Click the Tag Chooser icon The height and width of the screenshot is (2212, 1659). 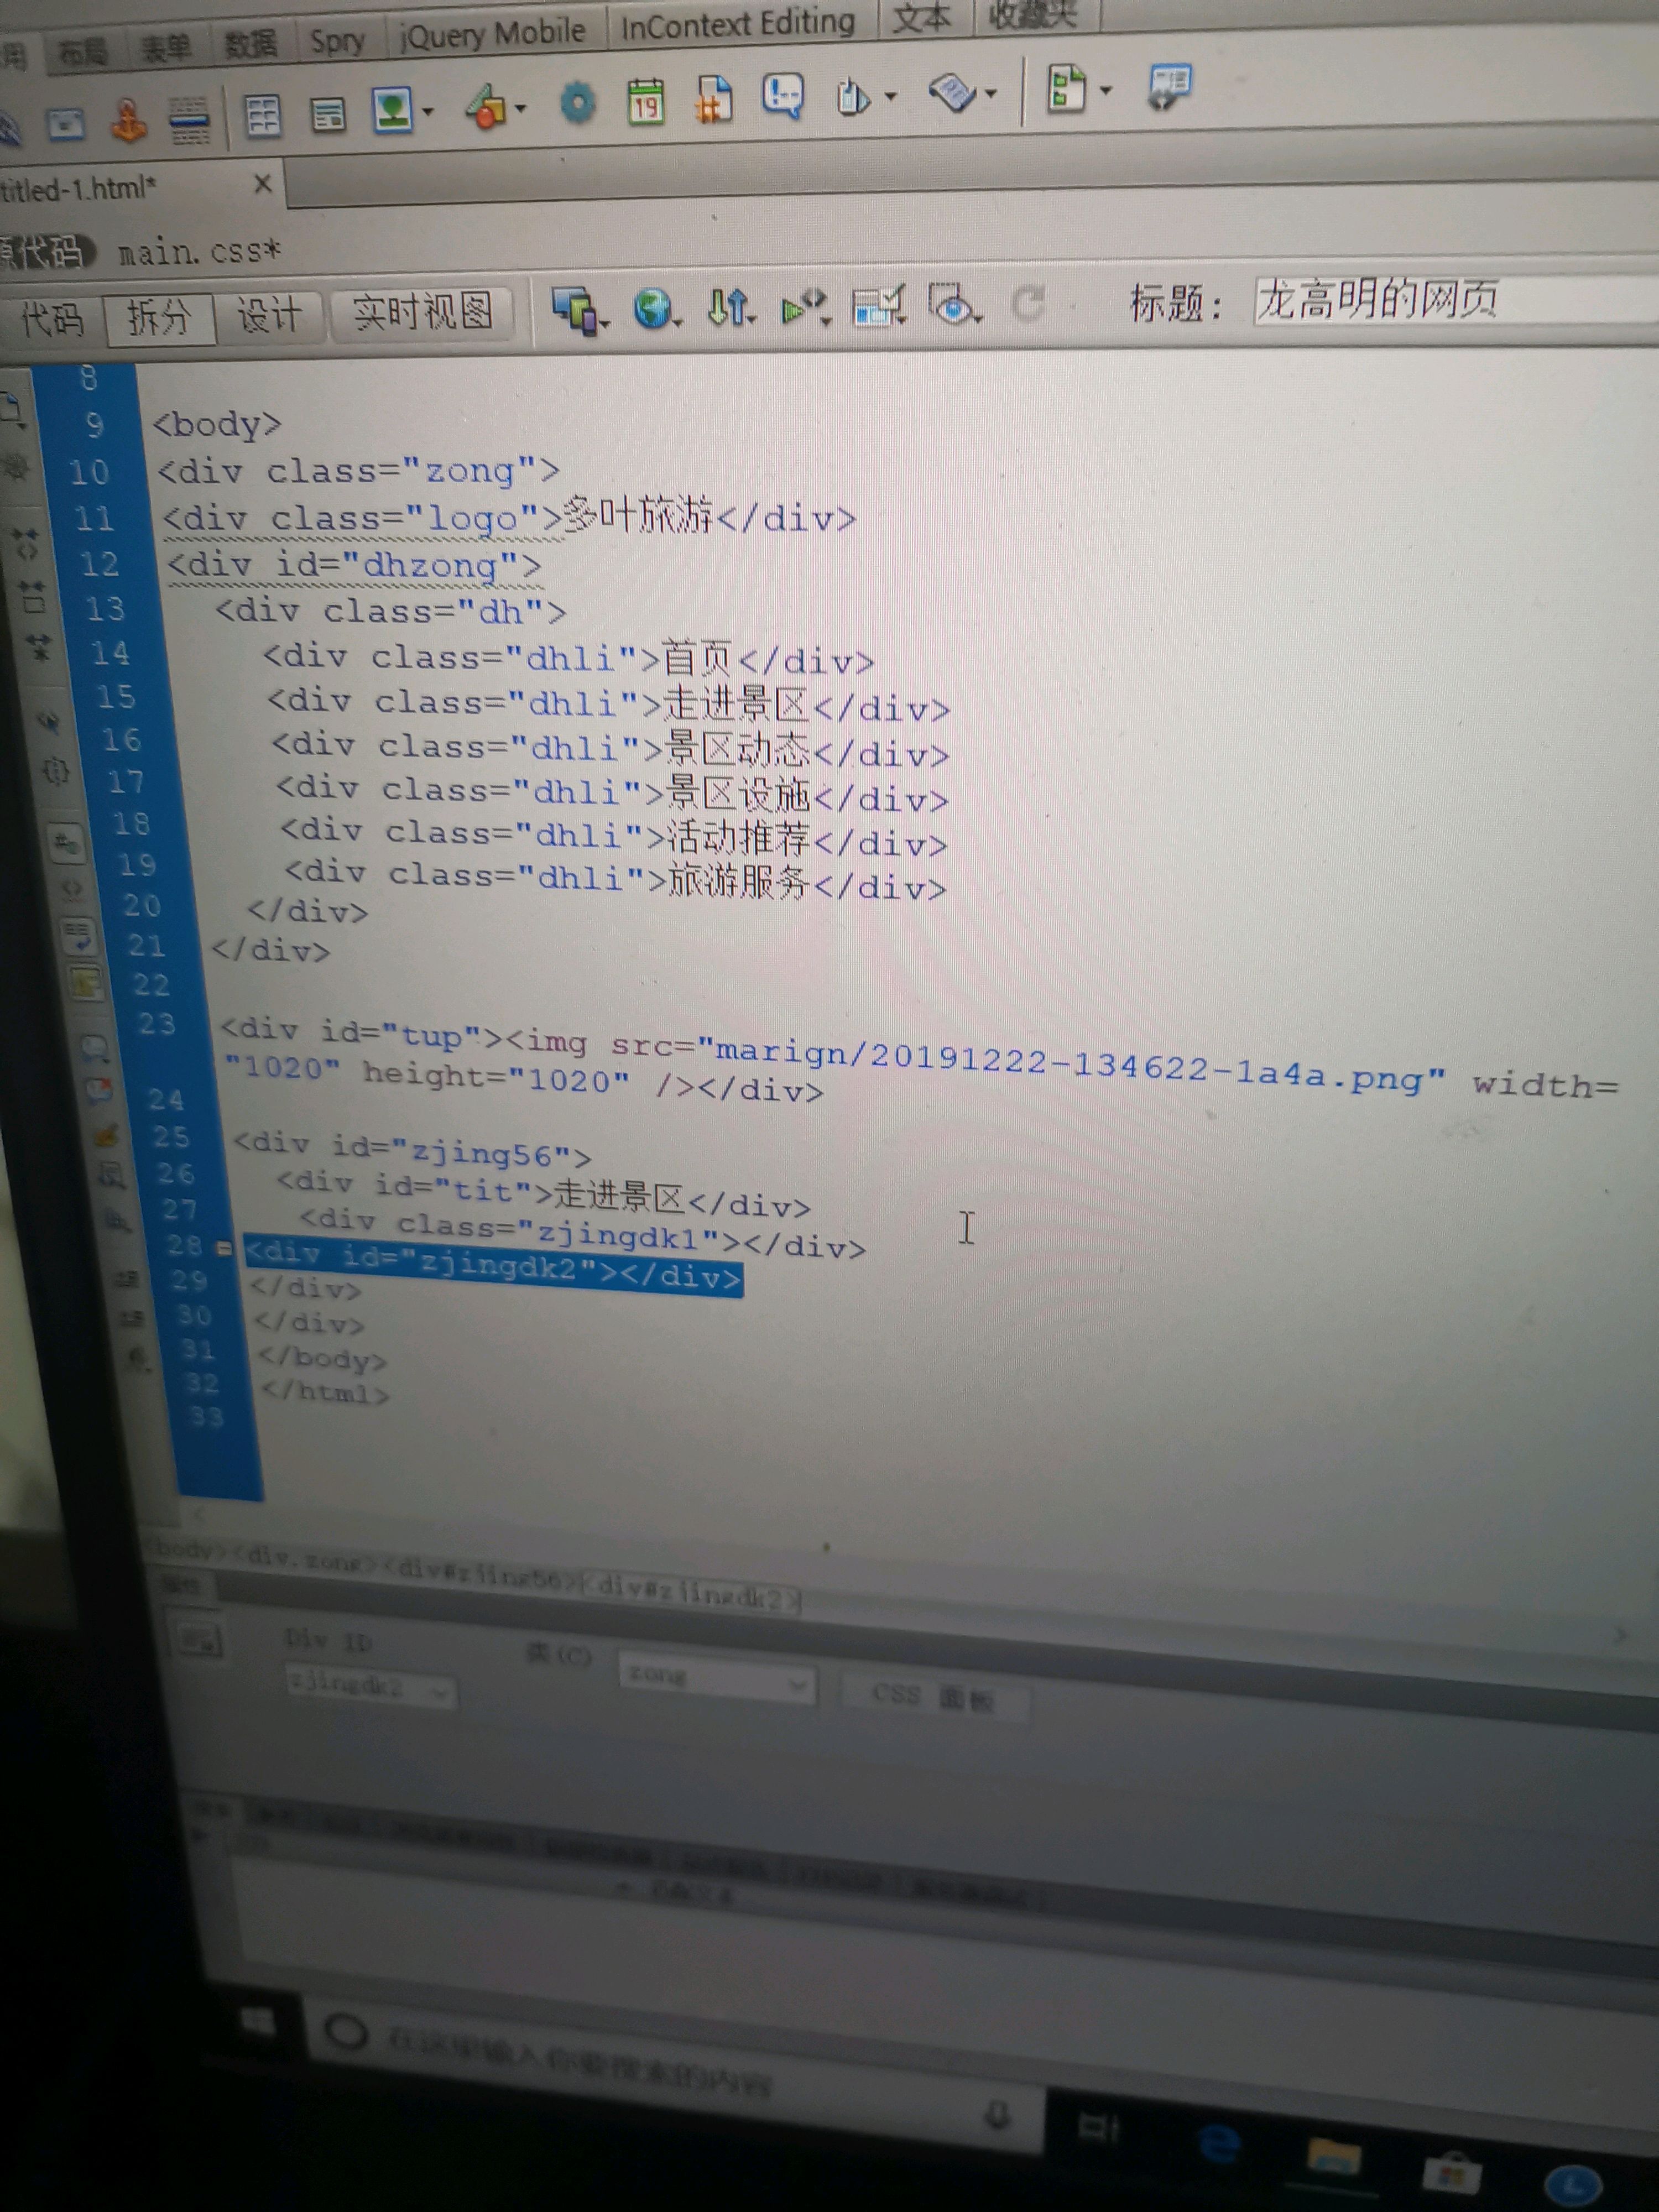(x=1169, y=86)
